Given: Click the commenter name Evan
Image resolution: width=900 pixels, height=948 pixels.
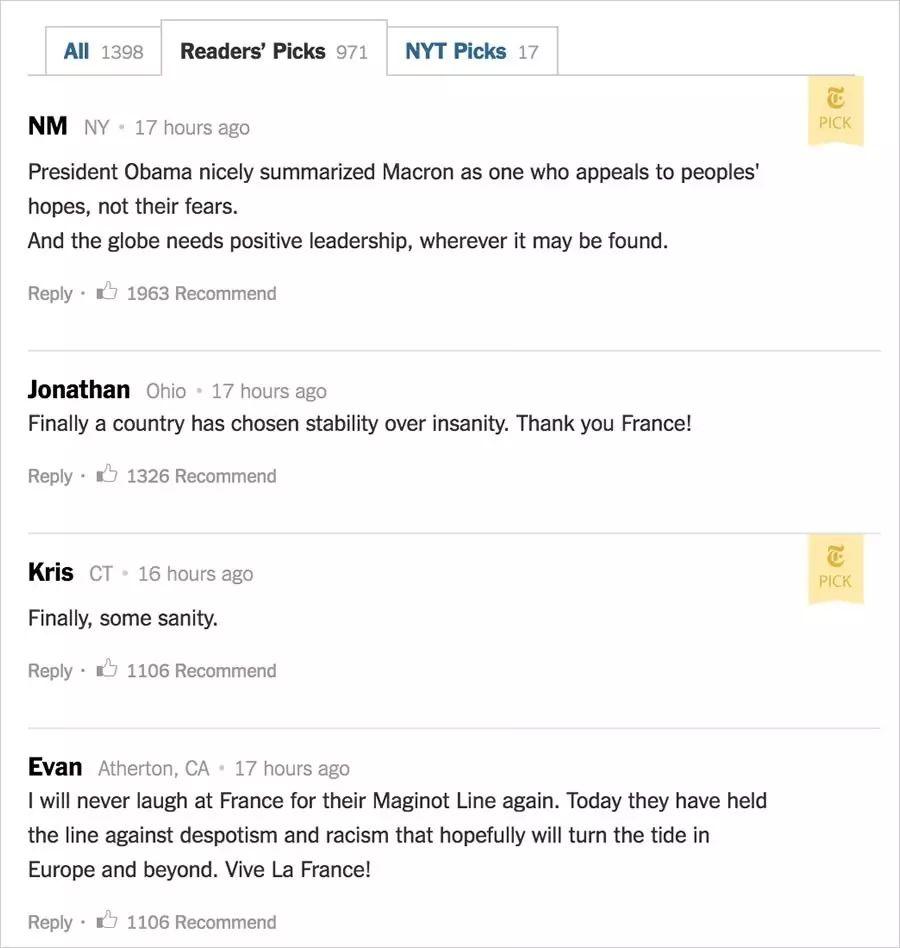Looking at the screenshot, I should [55, 767].
